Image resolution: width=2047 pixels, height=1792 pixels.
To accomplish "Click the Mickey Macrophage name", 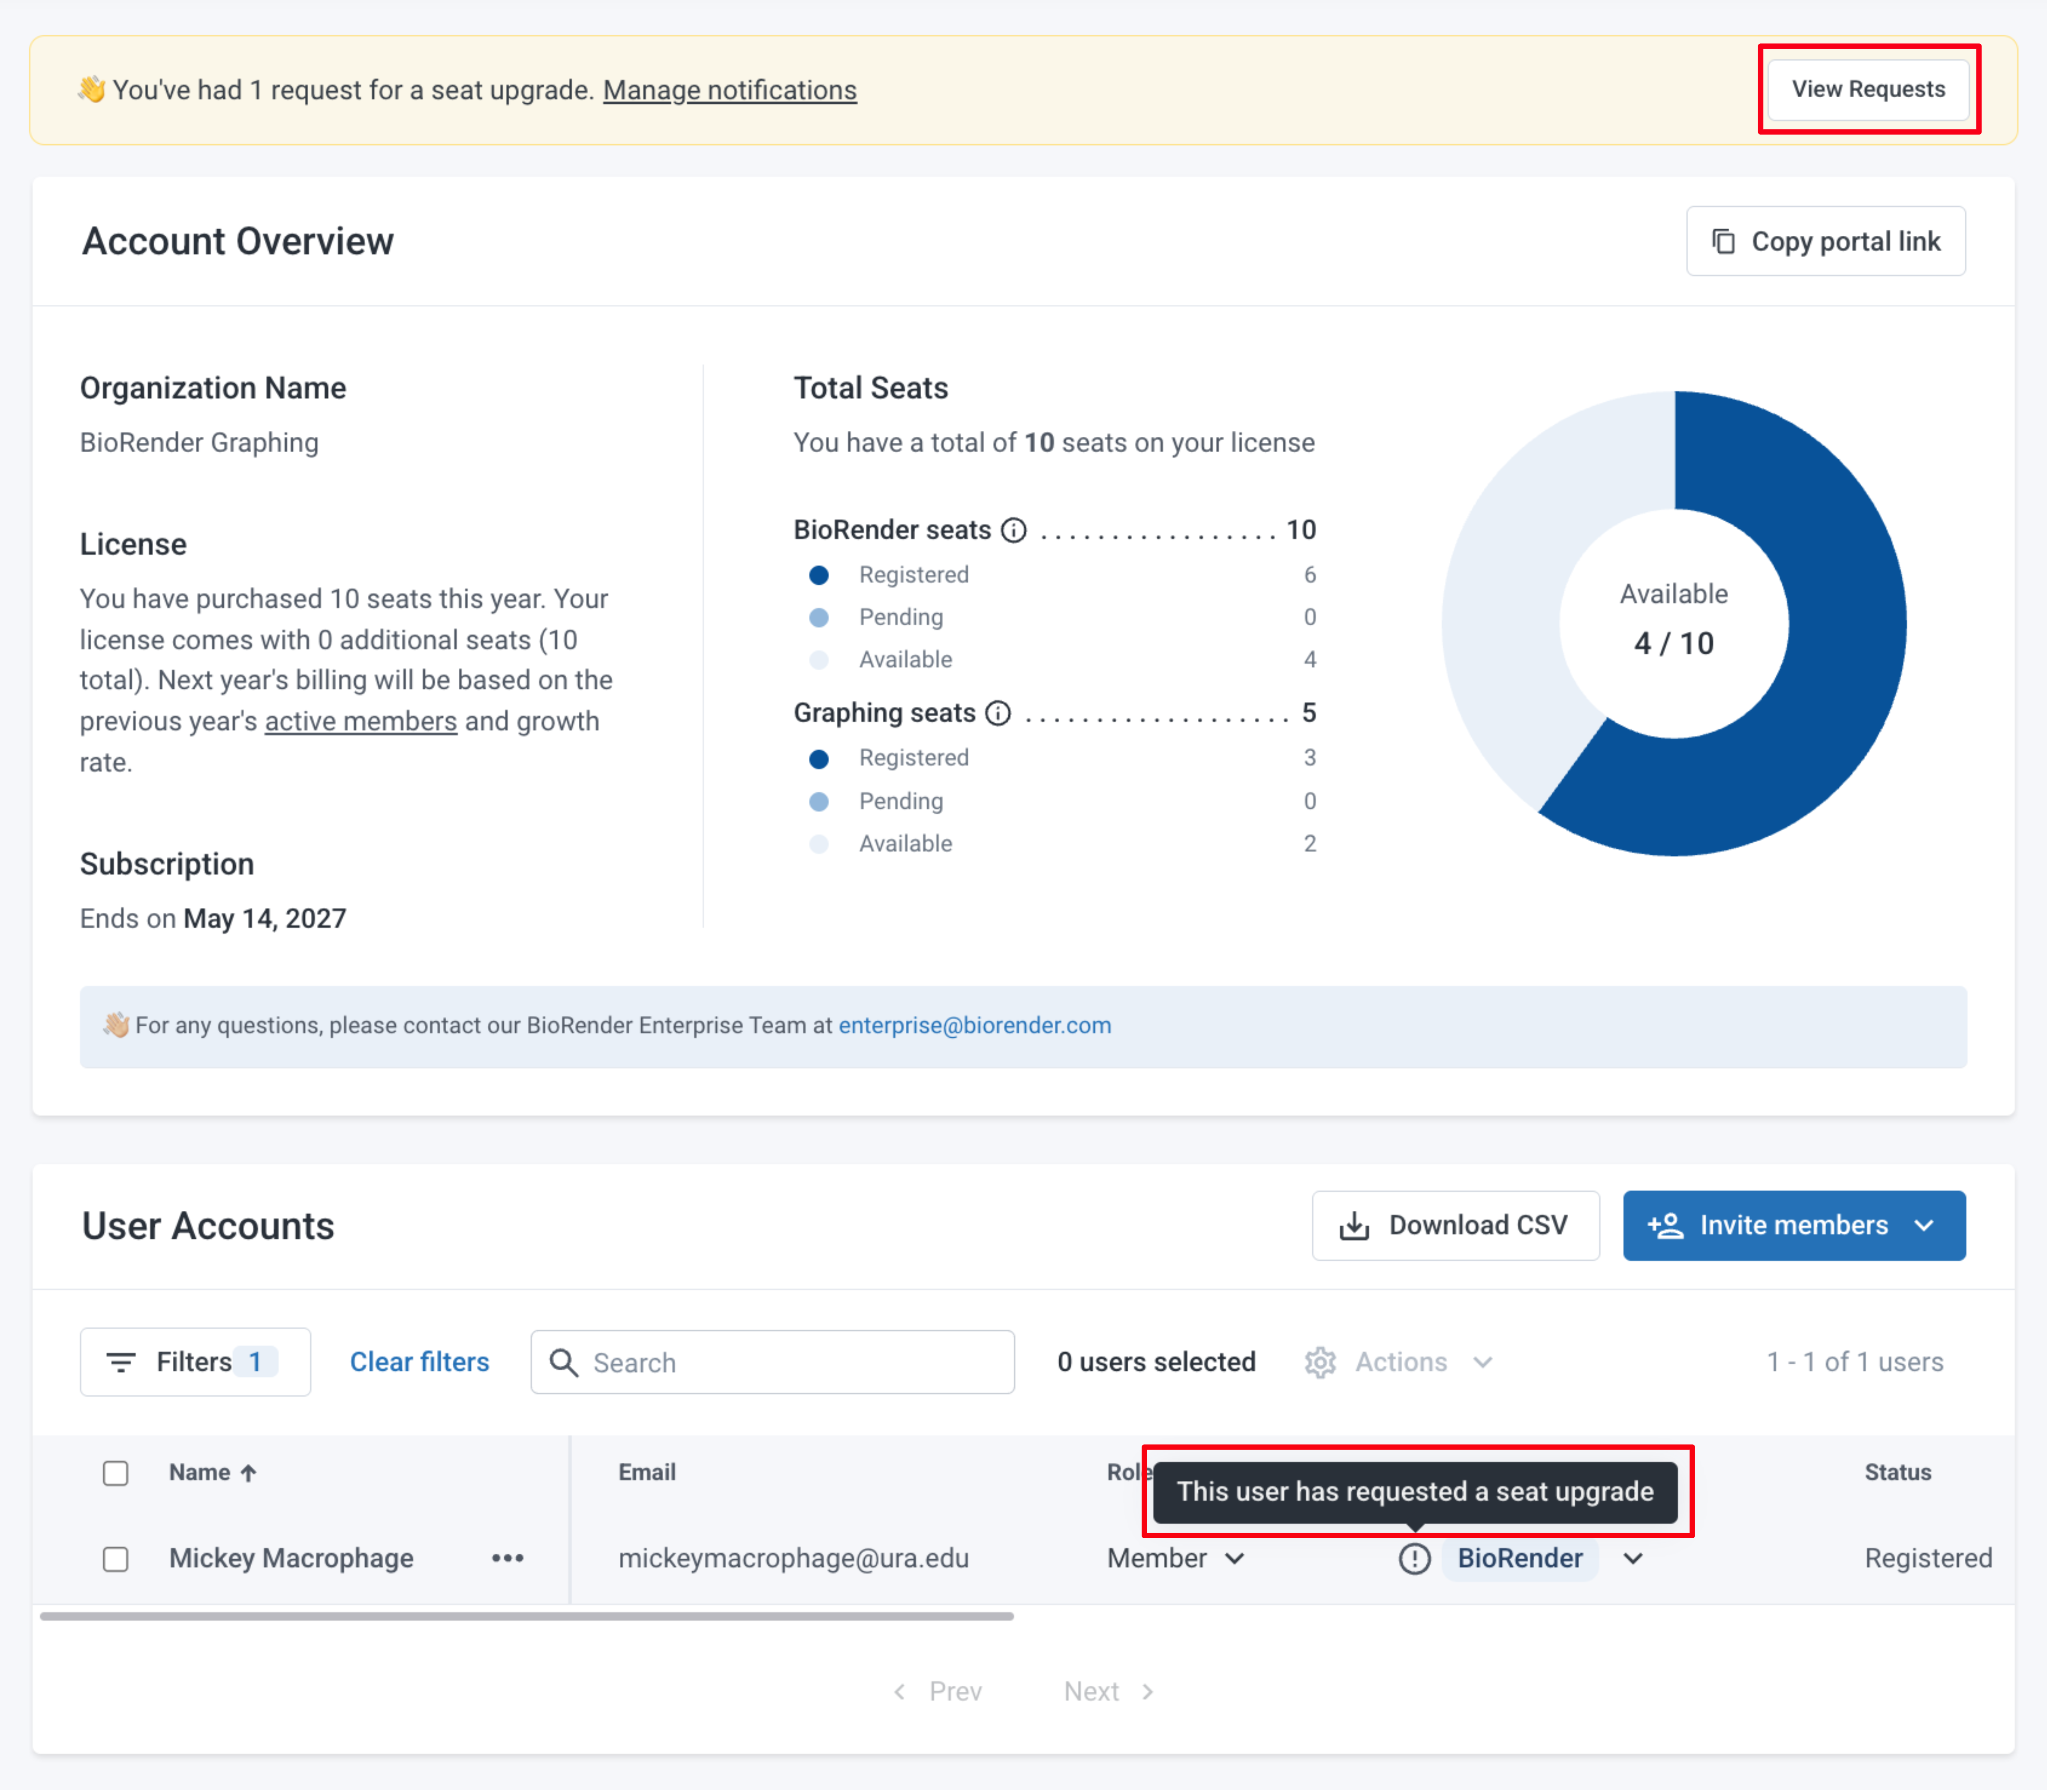I will 291,1558.
